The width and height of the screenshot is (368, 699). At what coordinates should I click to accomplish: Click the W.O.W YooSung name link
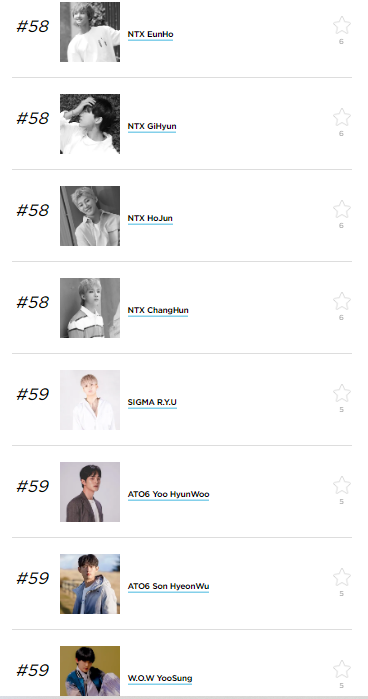(160, 678)
